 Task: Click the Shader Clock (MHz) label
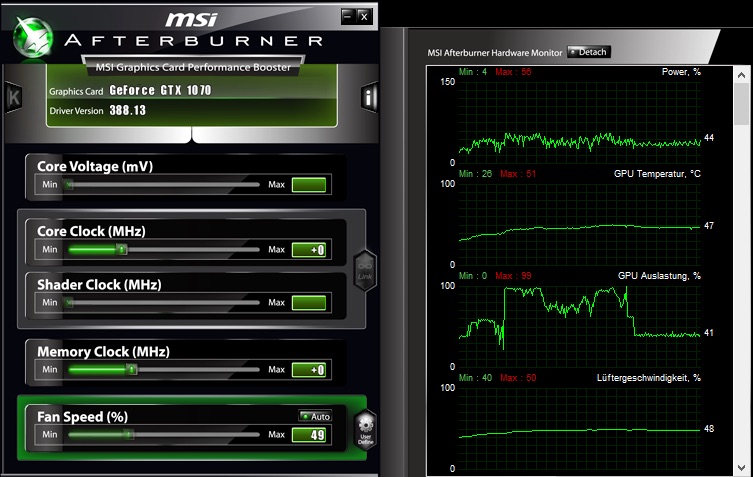point(99,284)
